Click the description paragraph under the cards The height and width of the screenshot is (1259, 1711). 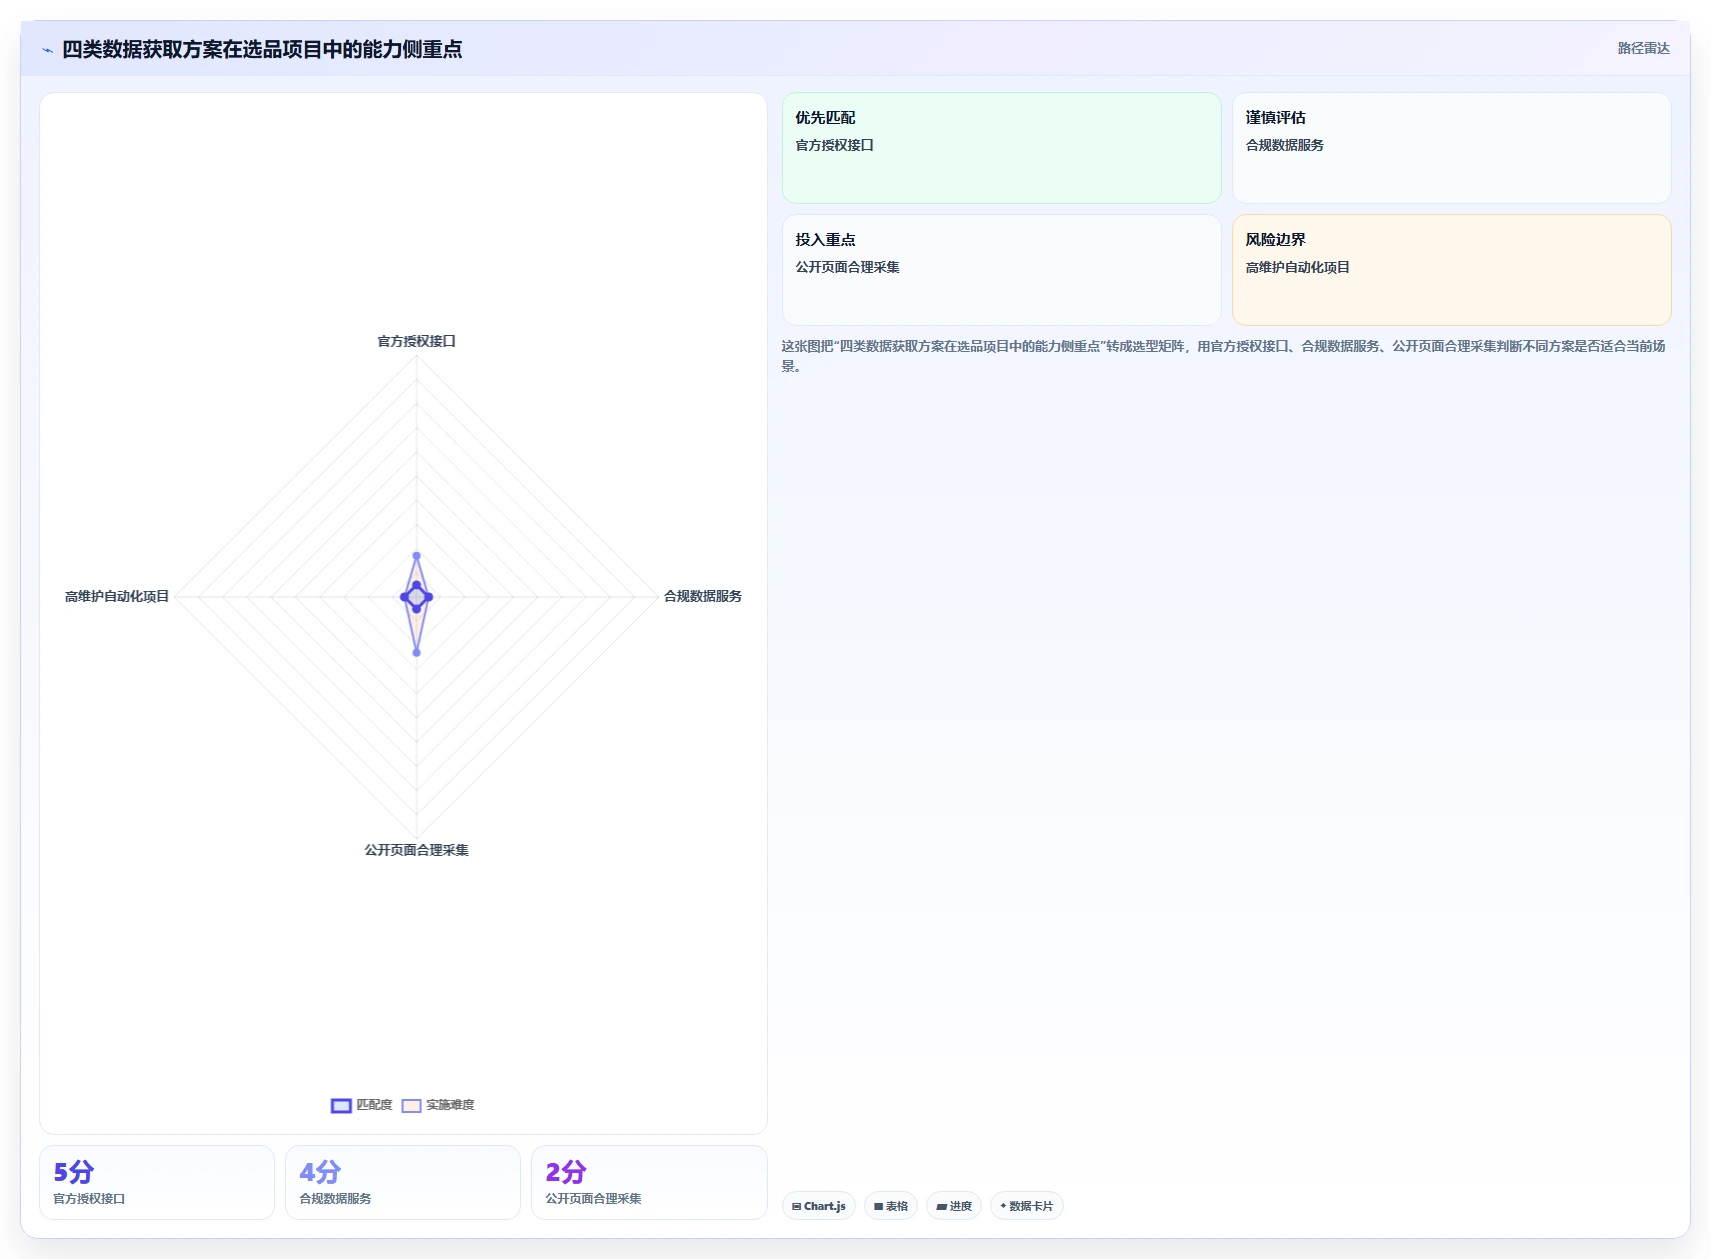tap(1224, 356)
